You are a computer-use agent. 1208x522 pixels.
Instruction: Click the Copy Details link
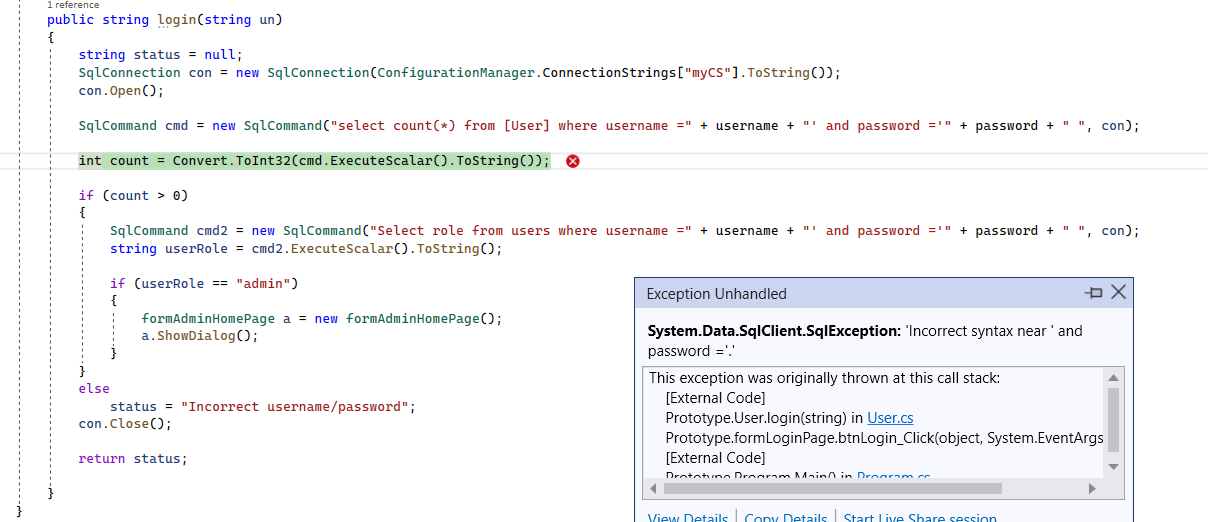pos(786,517)
